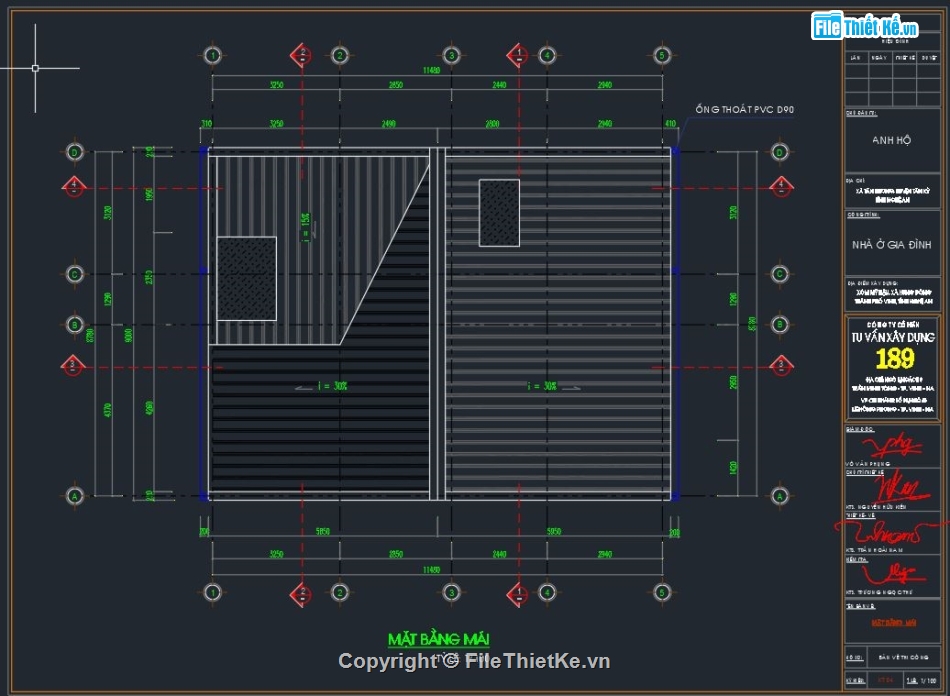Pick grid bubble D right of the plan

[780, 152]
